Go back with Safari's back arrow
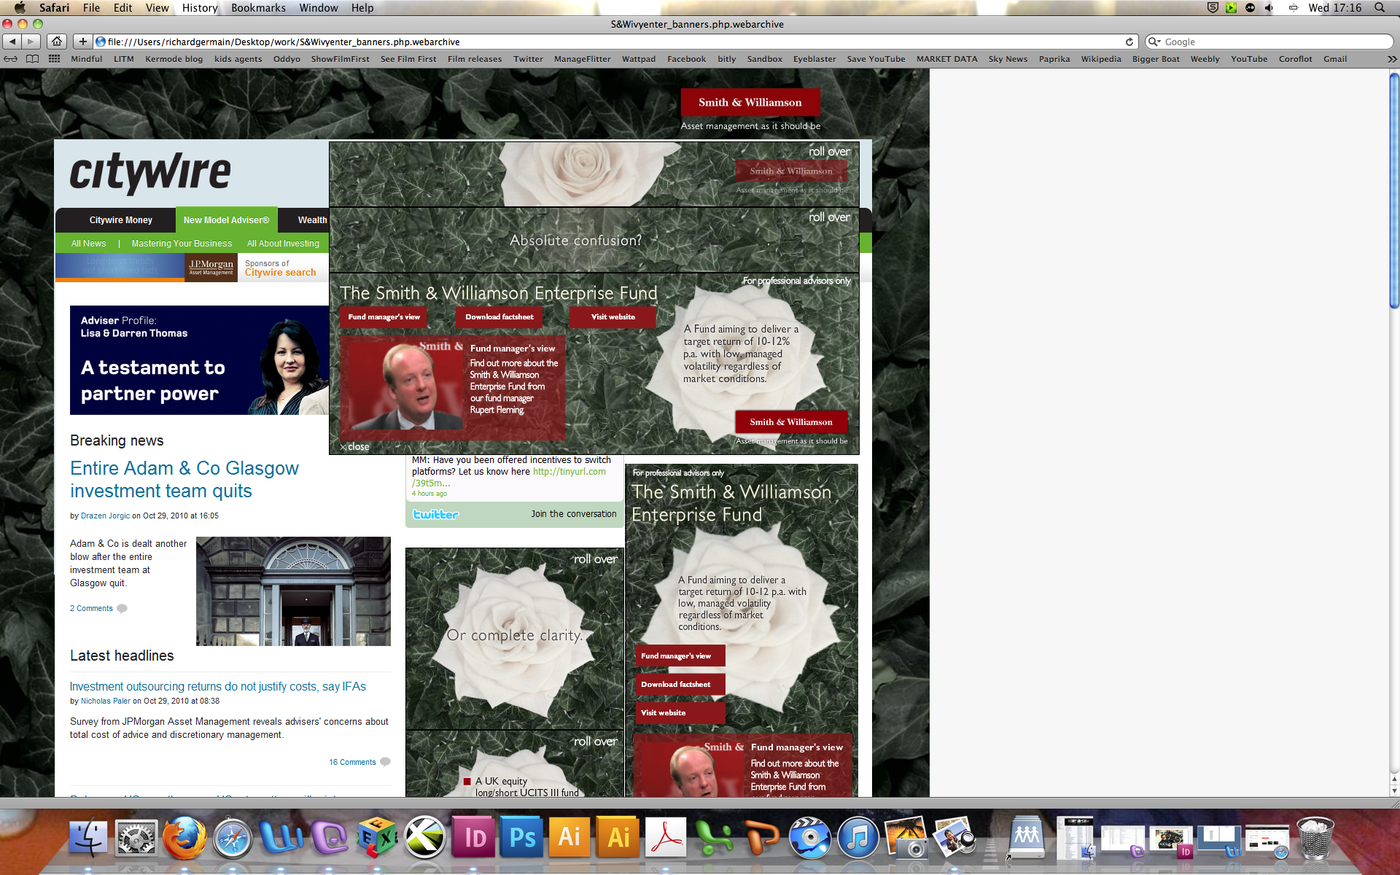The height and width of the screenshot is (875, 1400). [12, 41]
